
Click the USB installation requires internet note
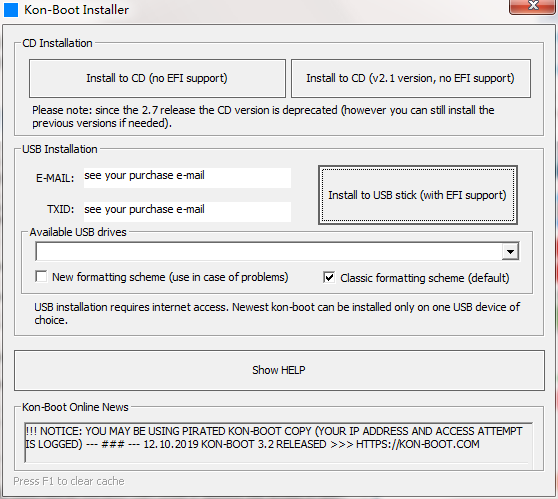coord(277,313)
